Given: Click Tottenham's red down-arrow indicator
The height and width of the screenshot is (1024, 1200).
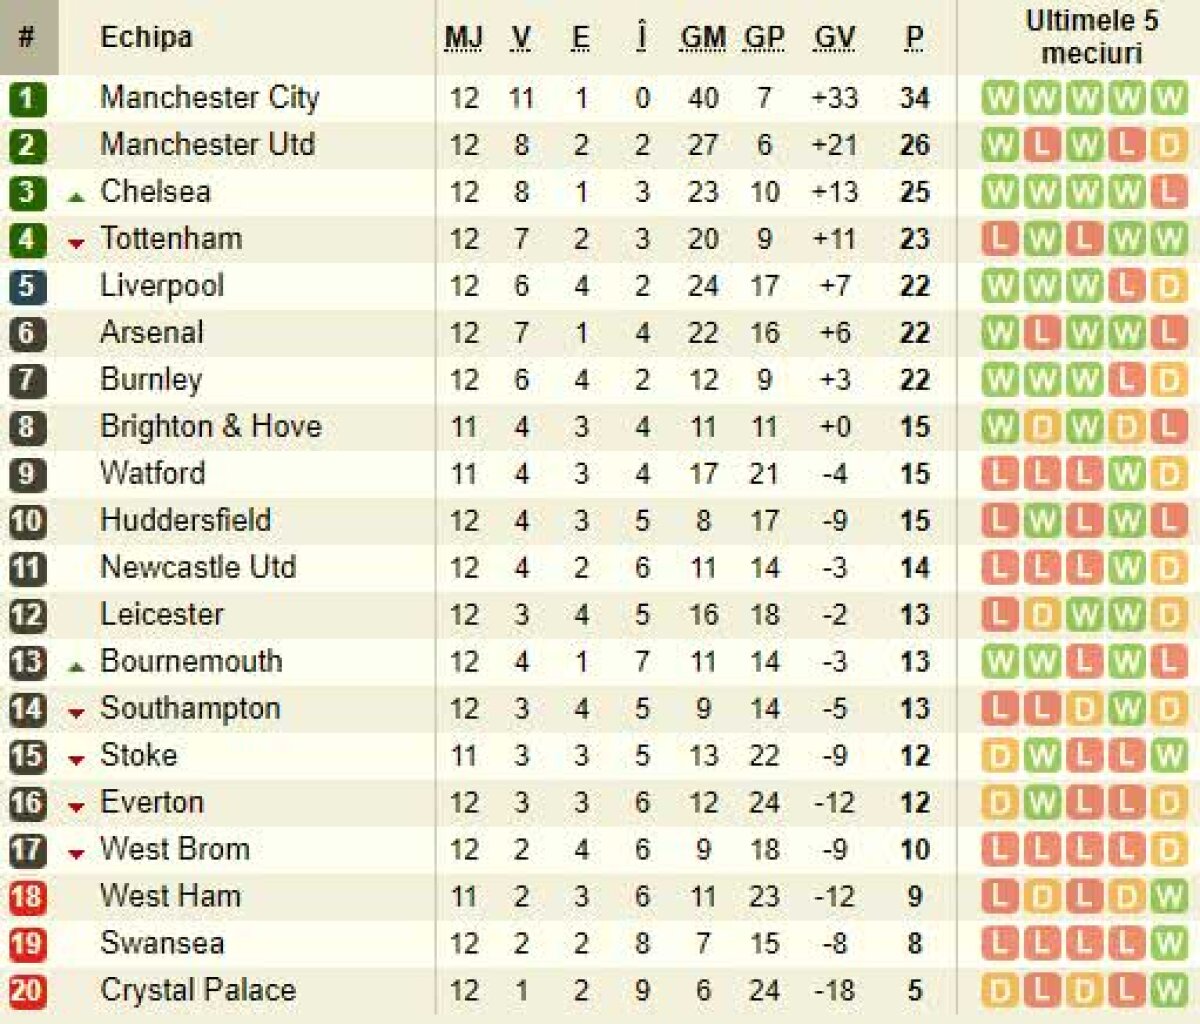Looking at the screenshot, I should coord(76,243).
